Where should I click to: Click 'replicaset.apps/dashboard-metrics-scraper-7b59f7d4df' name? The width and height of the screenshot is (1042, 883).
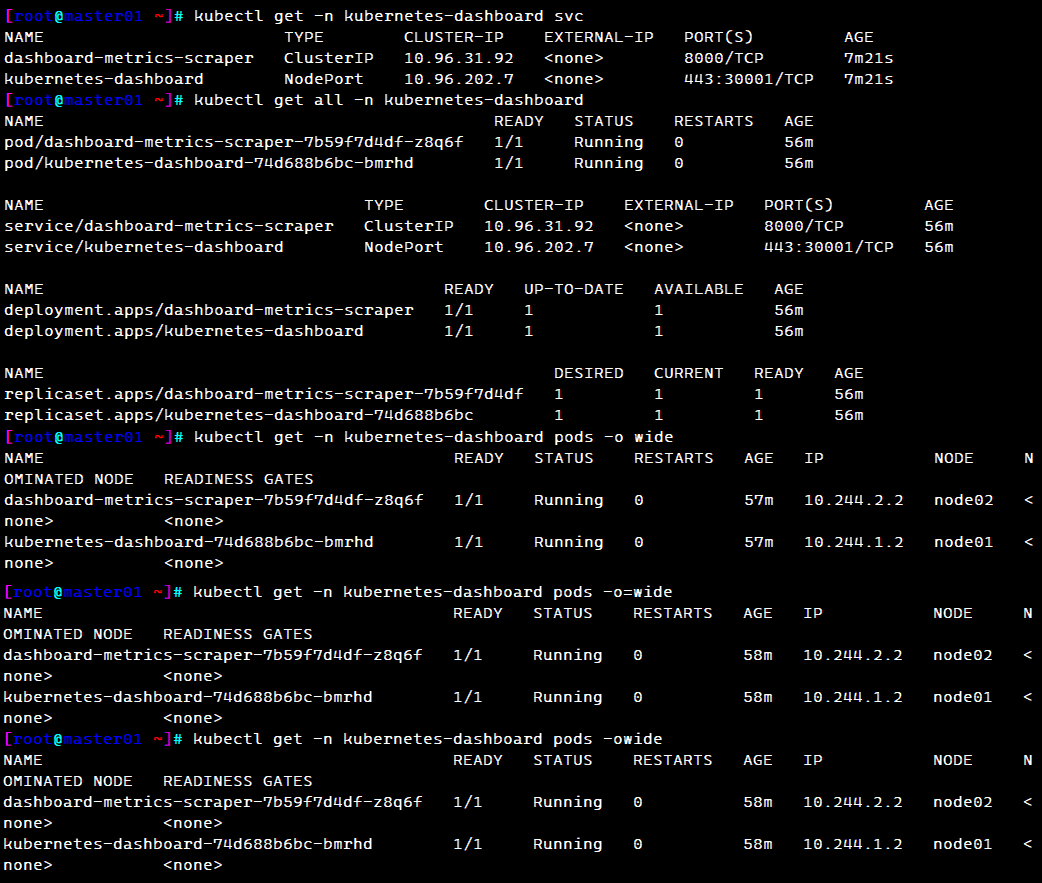[264, 394]
